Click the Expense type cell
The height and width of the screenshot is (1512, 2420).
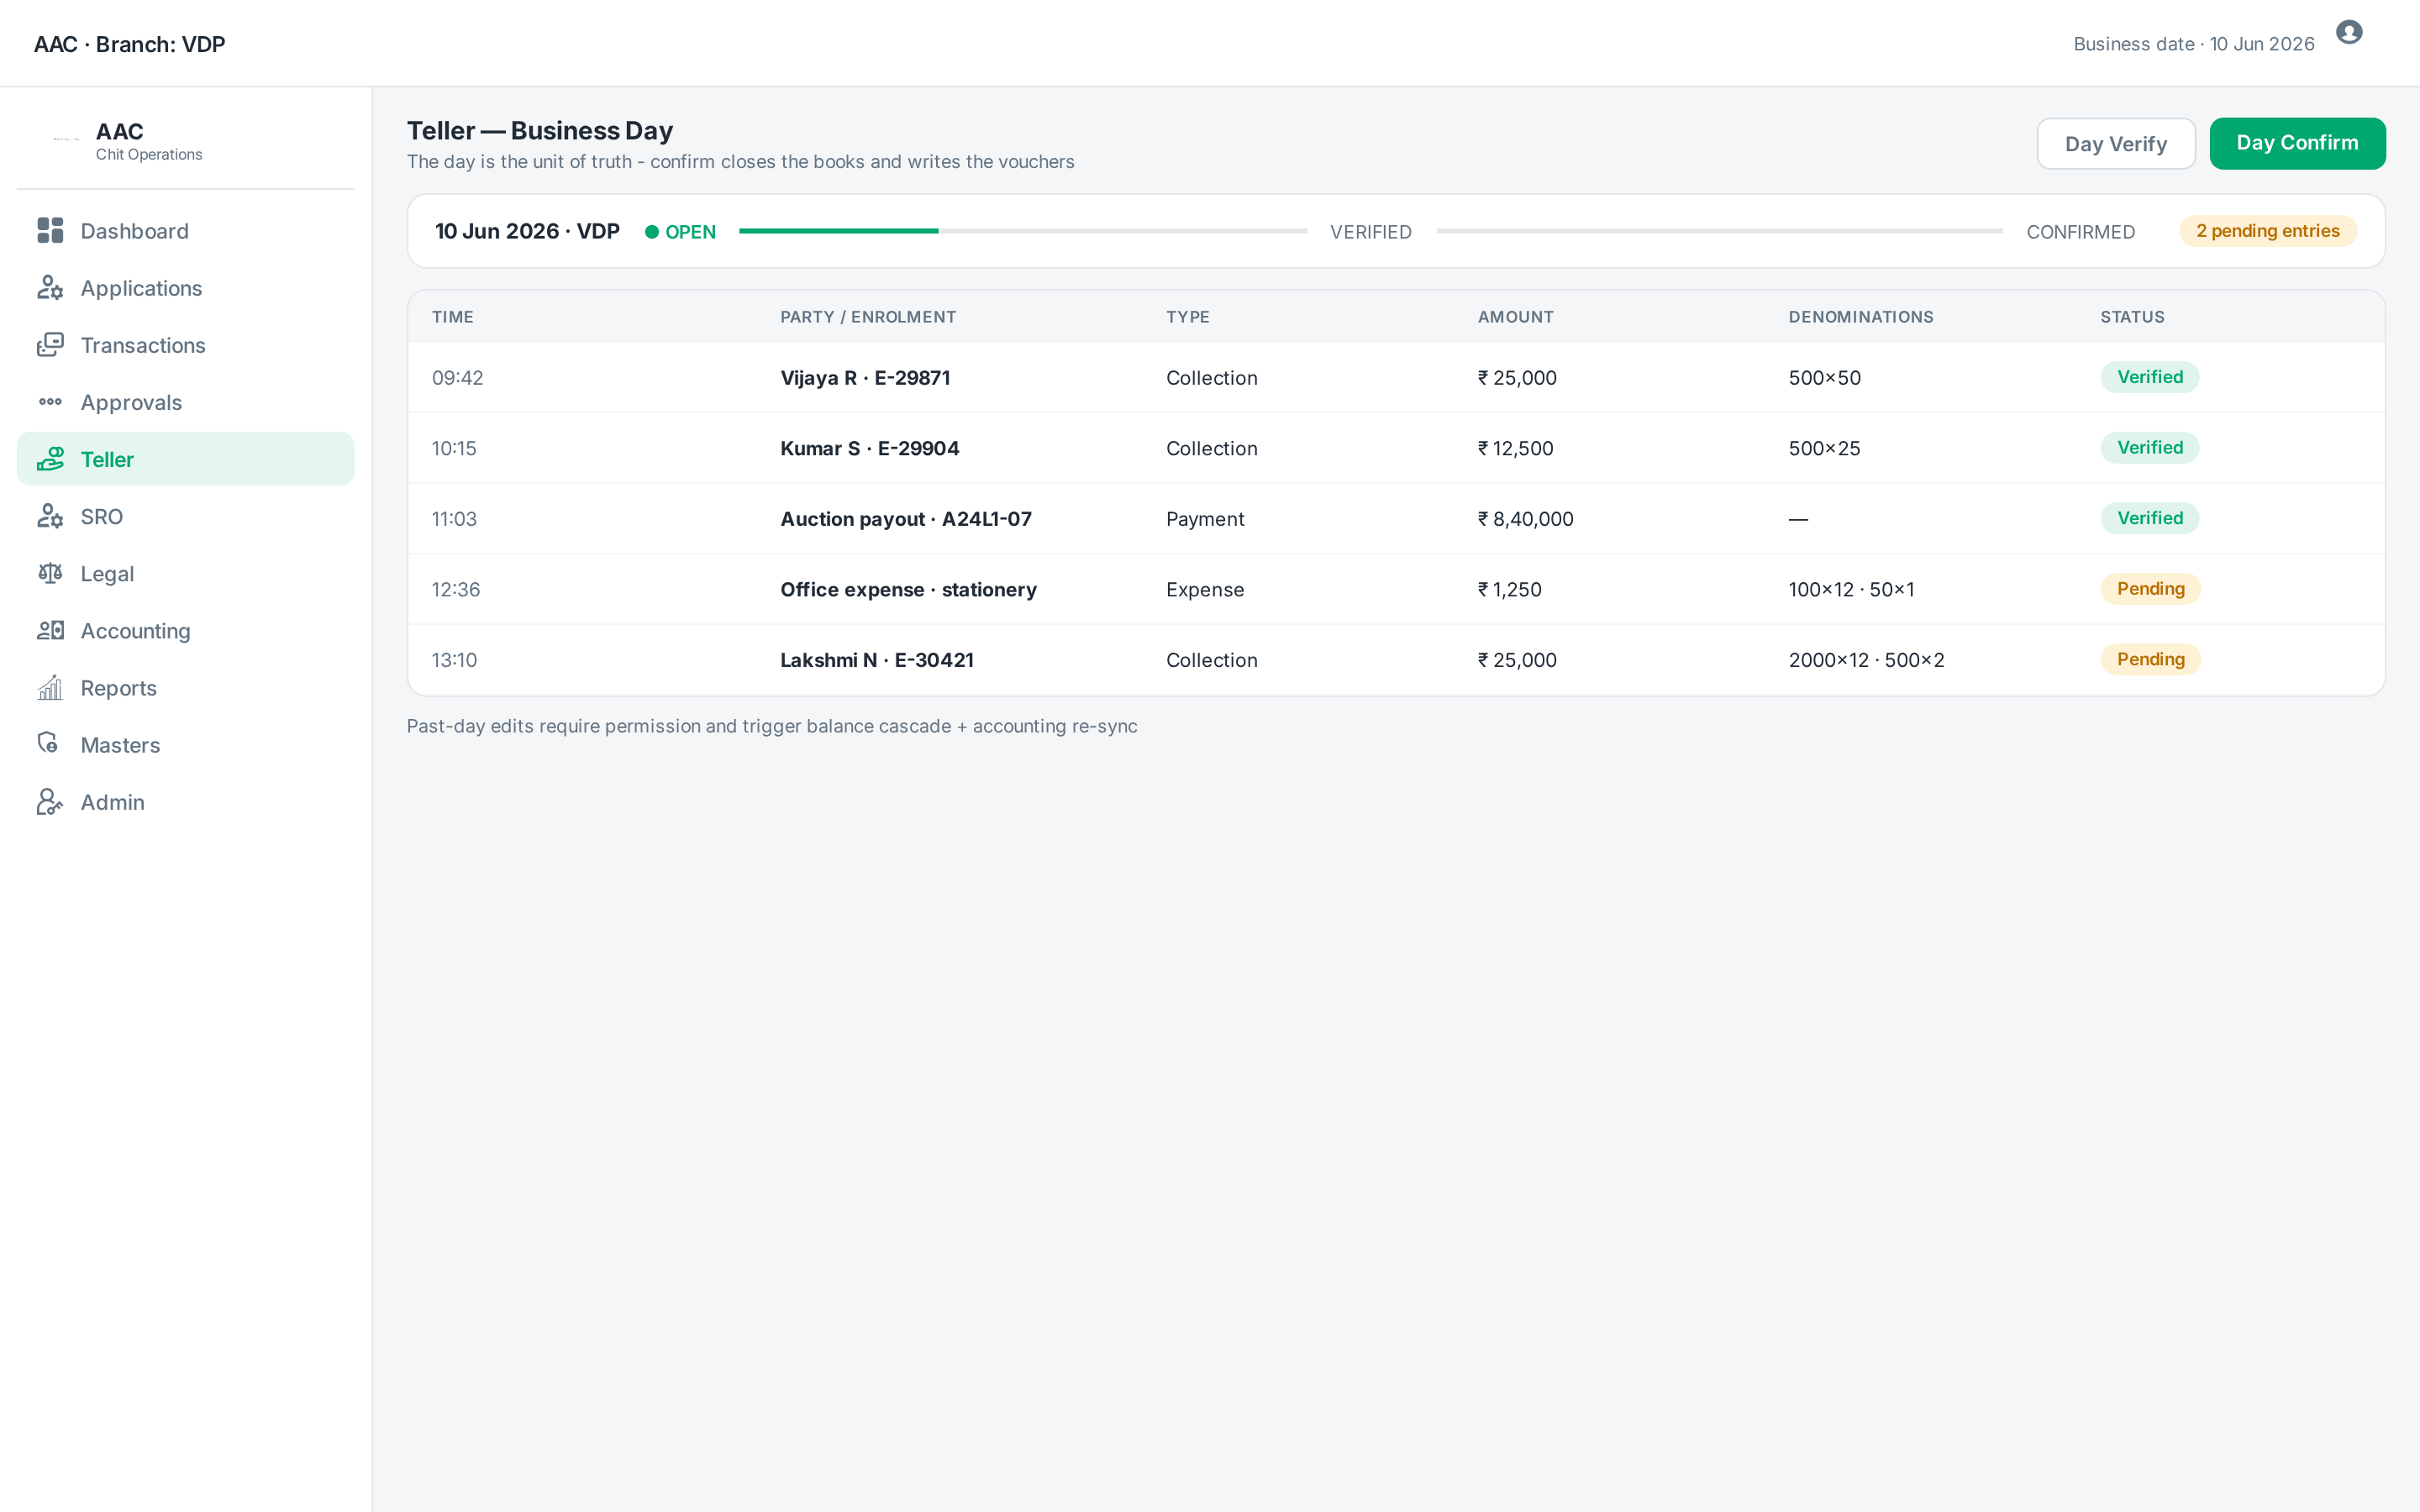point(1205,589)
